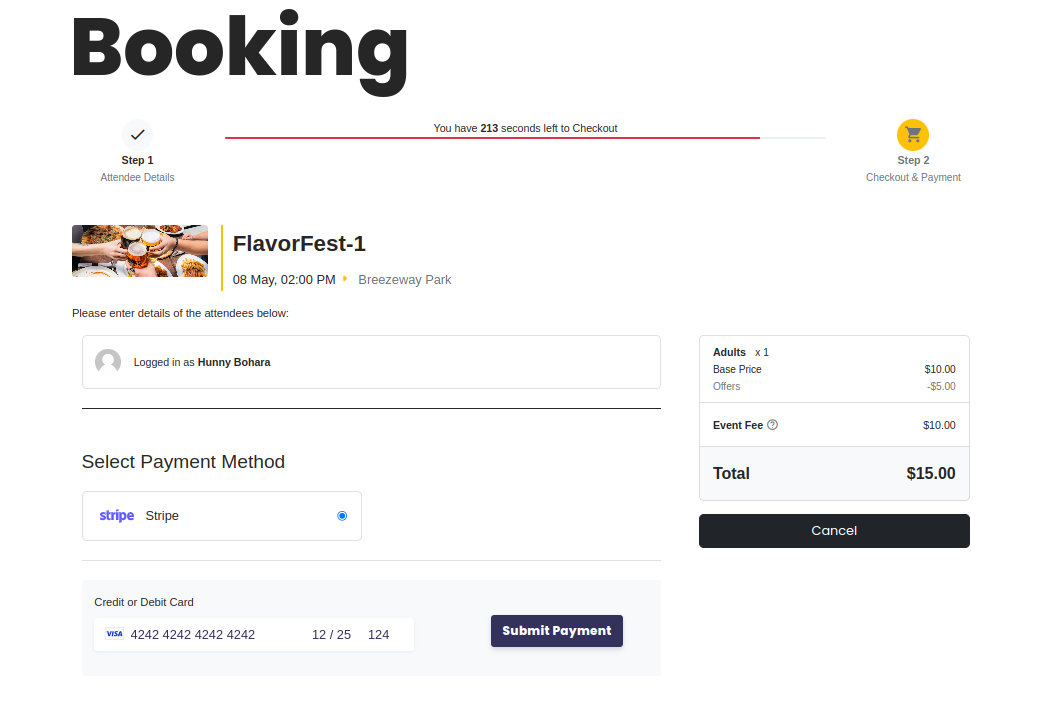Click the Attendee Details step label
Viewport: 1056px width, 716px height.
137,177
